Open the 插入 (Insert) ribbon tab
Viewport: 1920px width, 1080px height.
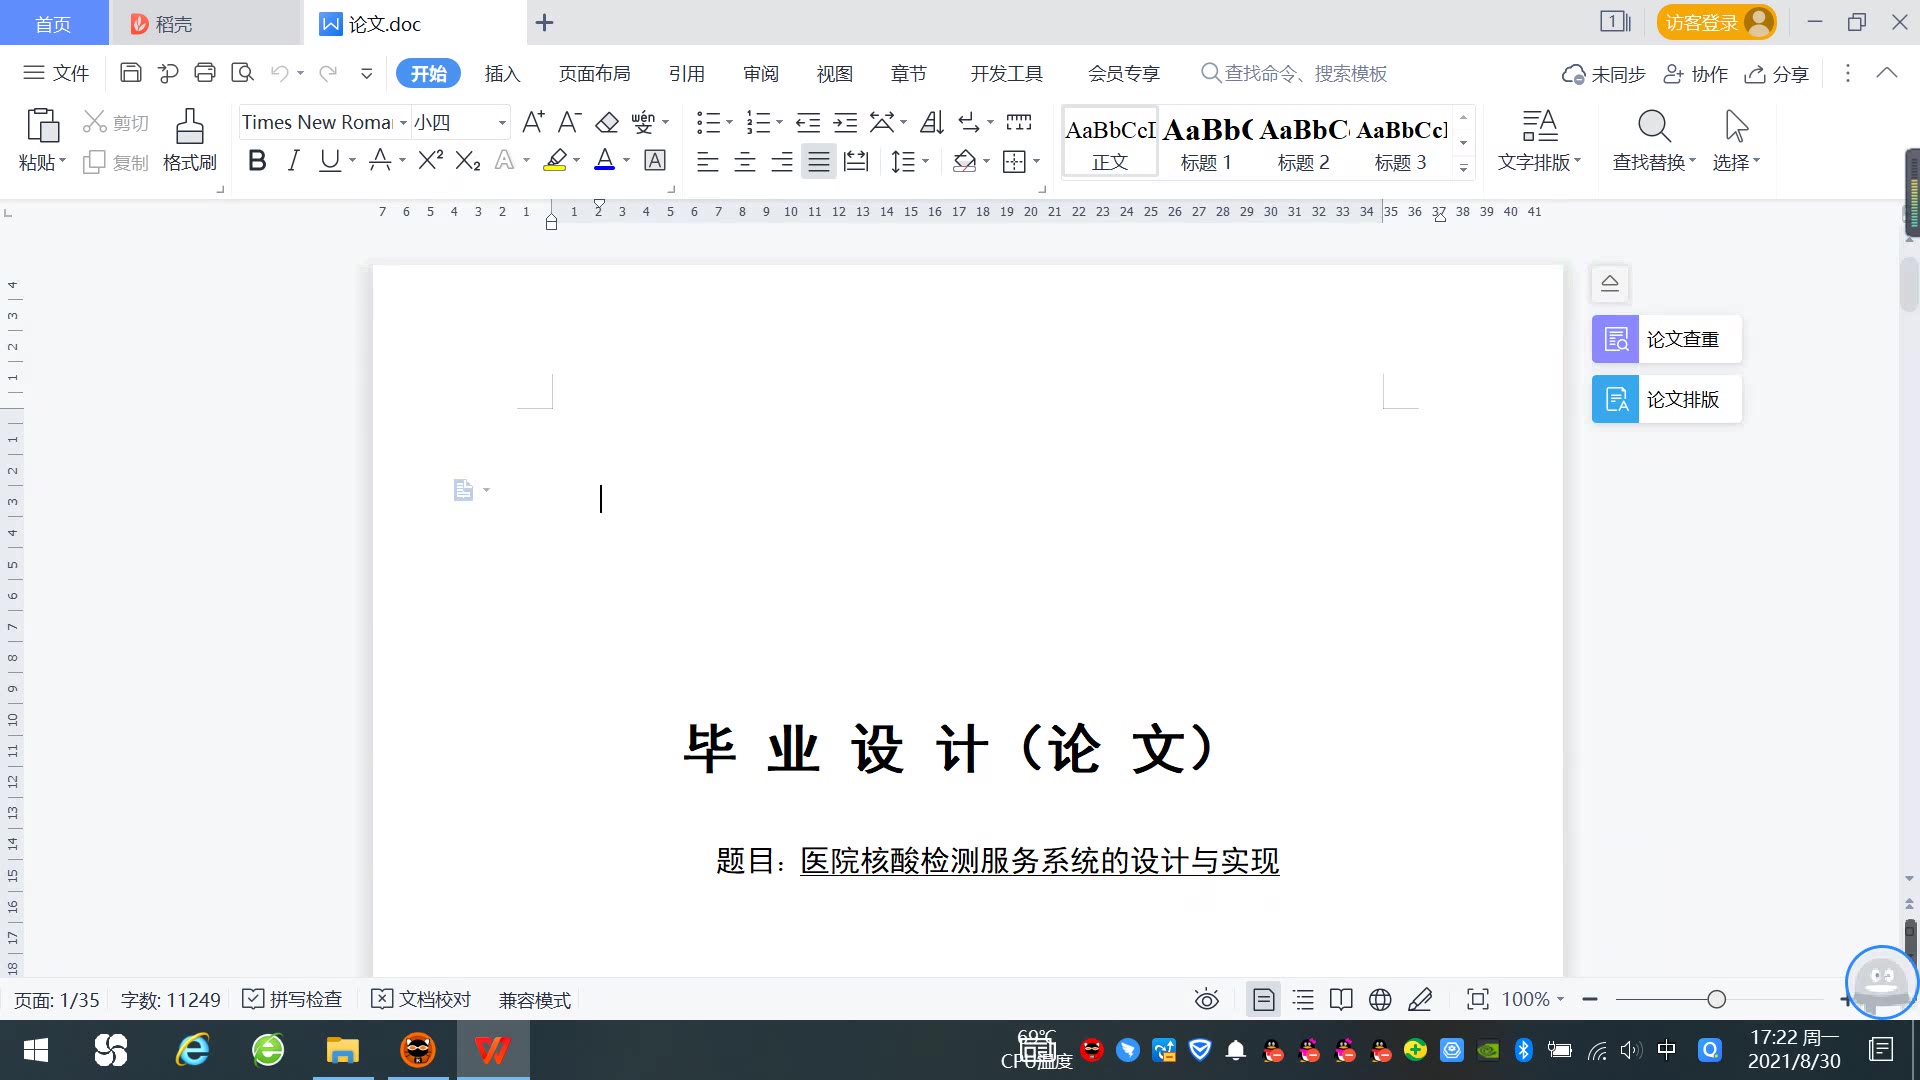(x=502, y=73)
